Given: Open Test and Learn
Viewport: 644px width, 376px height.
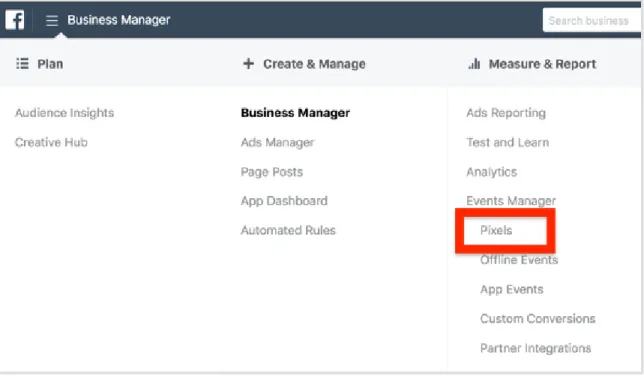Looking at the screenshot, I should [x=508, y=143].
